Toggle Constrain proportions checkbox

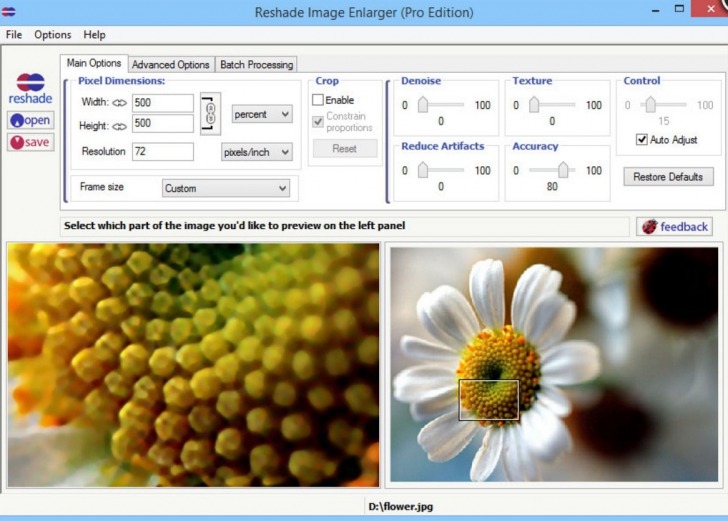(x=318, y=122)
